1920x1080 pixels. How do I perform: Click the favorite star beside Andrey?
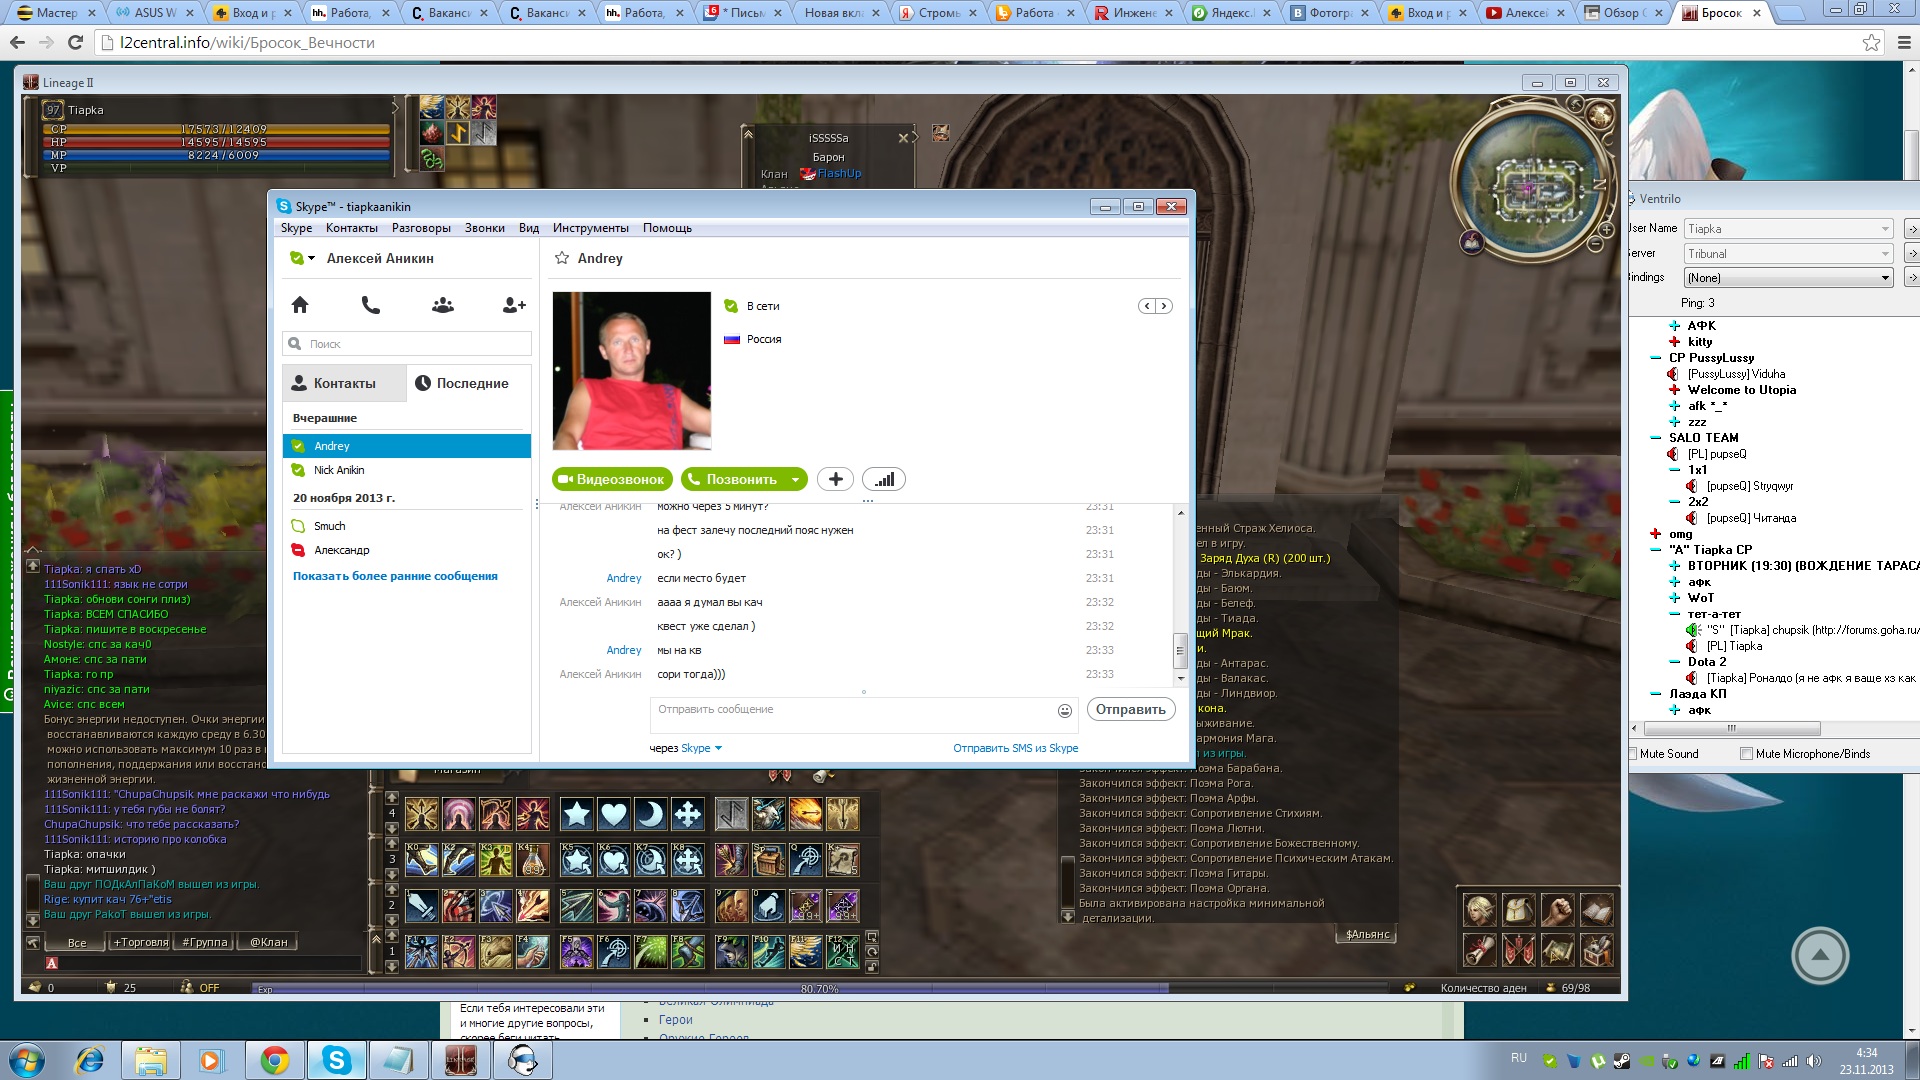click(x=562, y=258)
